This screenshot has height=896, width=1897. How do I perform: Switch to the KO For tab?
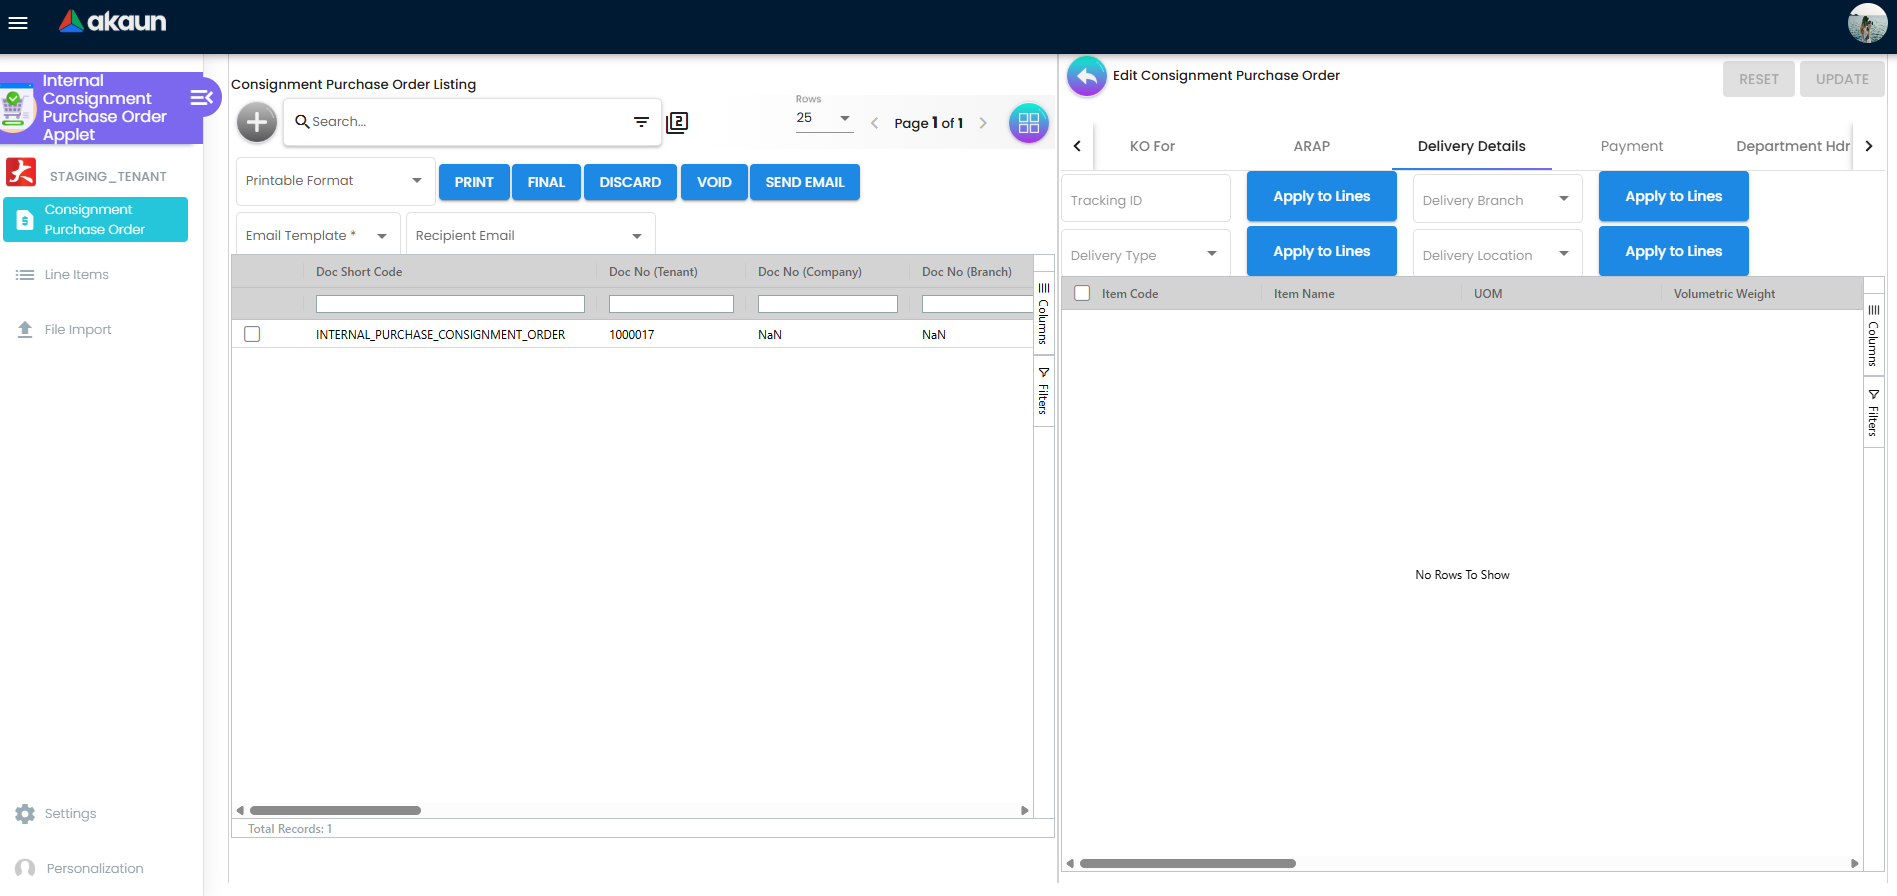coord(1152,146)
